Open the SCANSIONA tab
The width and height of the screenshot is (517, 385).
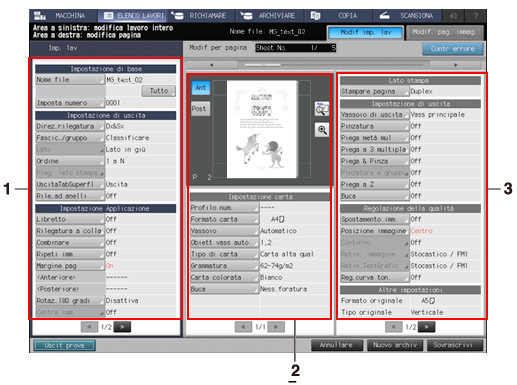click(x=407, y=16)
